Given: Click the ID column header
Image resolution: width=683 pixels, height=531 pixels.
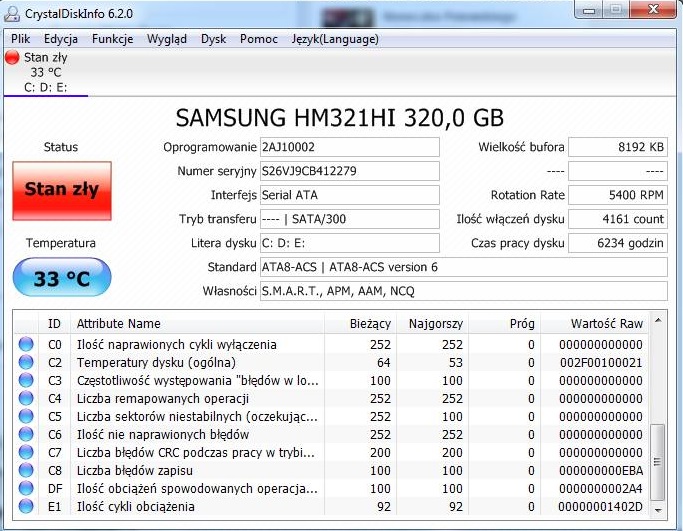Looking at the screenshot, I should click(54, 324).
